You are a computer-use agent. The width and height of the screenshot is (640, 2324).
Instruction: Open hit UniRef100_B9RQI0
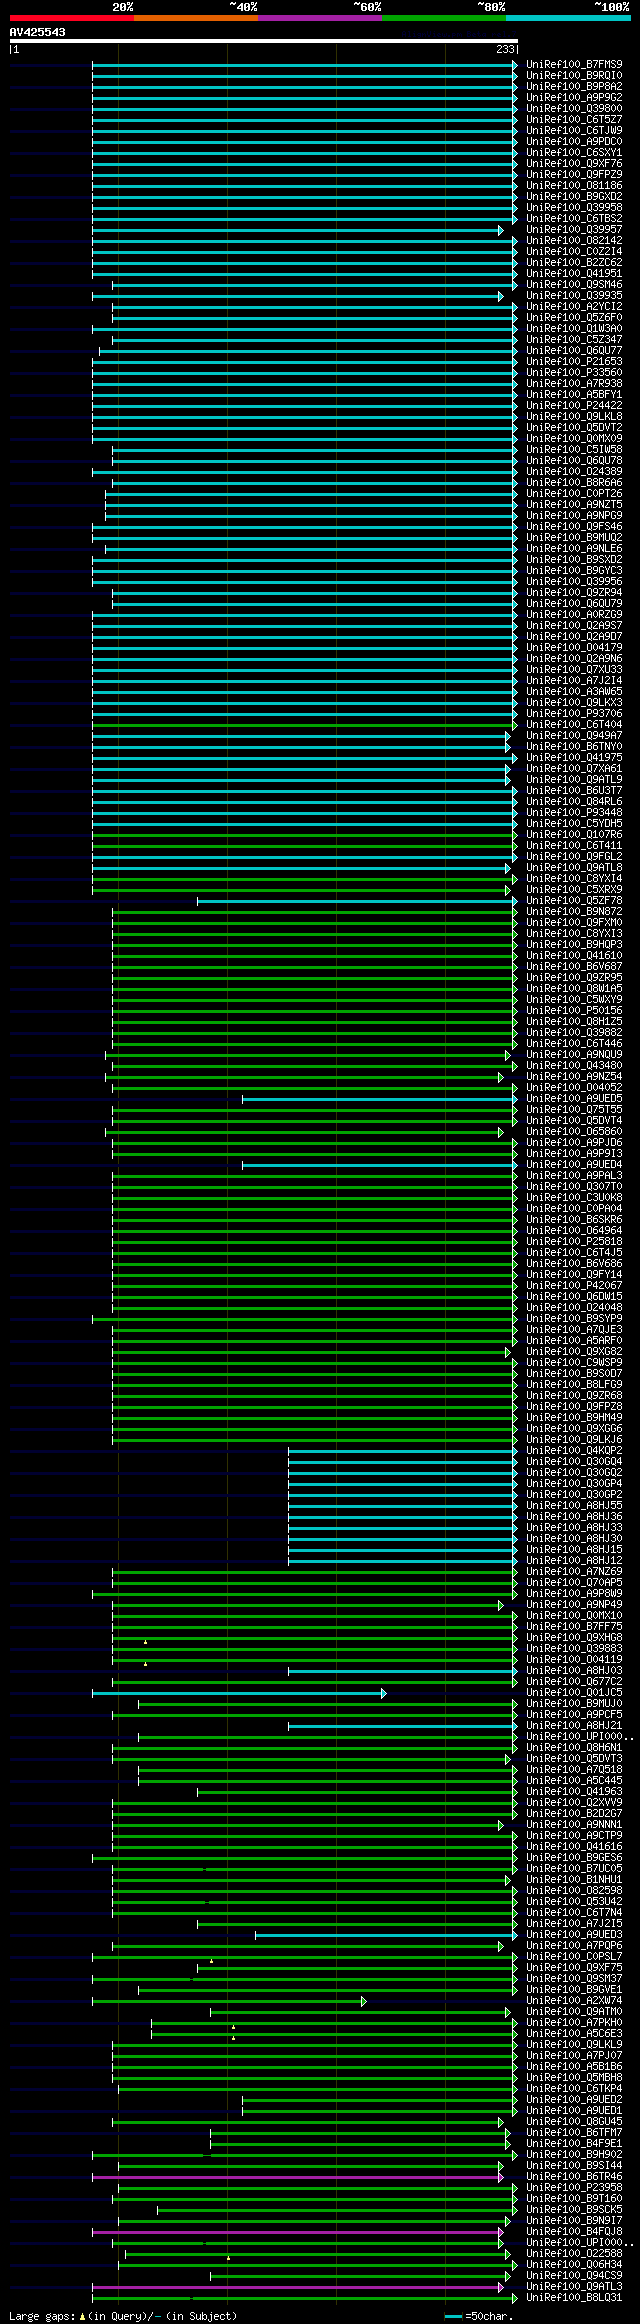click(x=574, y=76)
